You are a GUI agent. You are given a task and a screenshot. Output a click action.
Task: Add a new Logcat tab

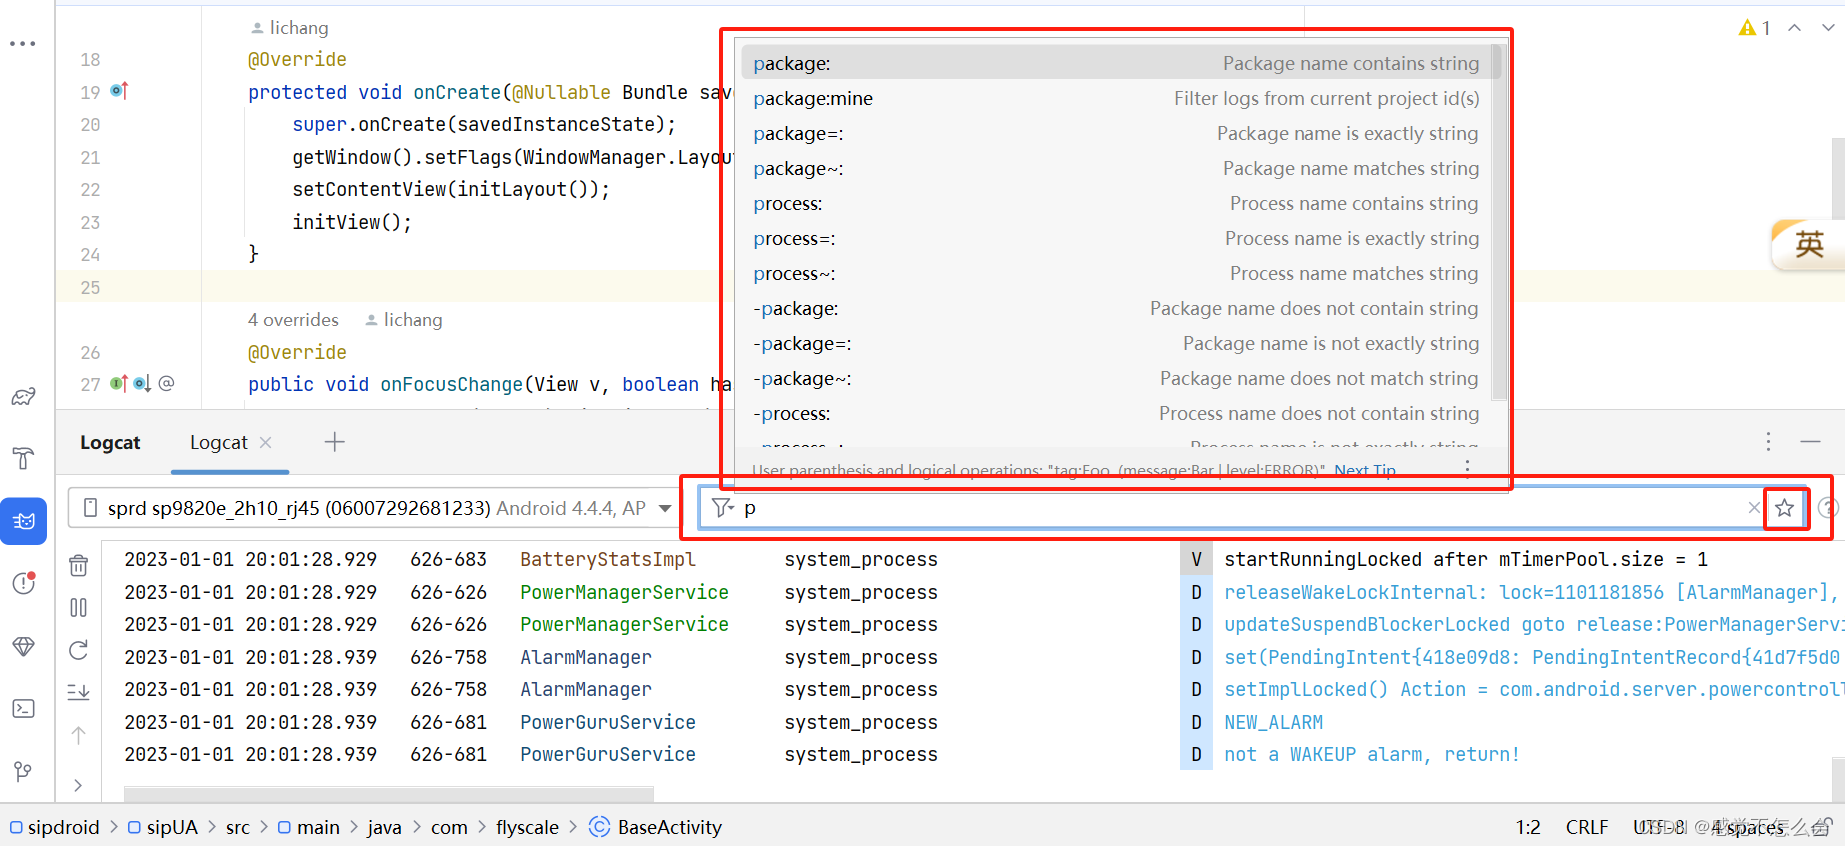(x=335, y=442)
